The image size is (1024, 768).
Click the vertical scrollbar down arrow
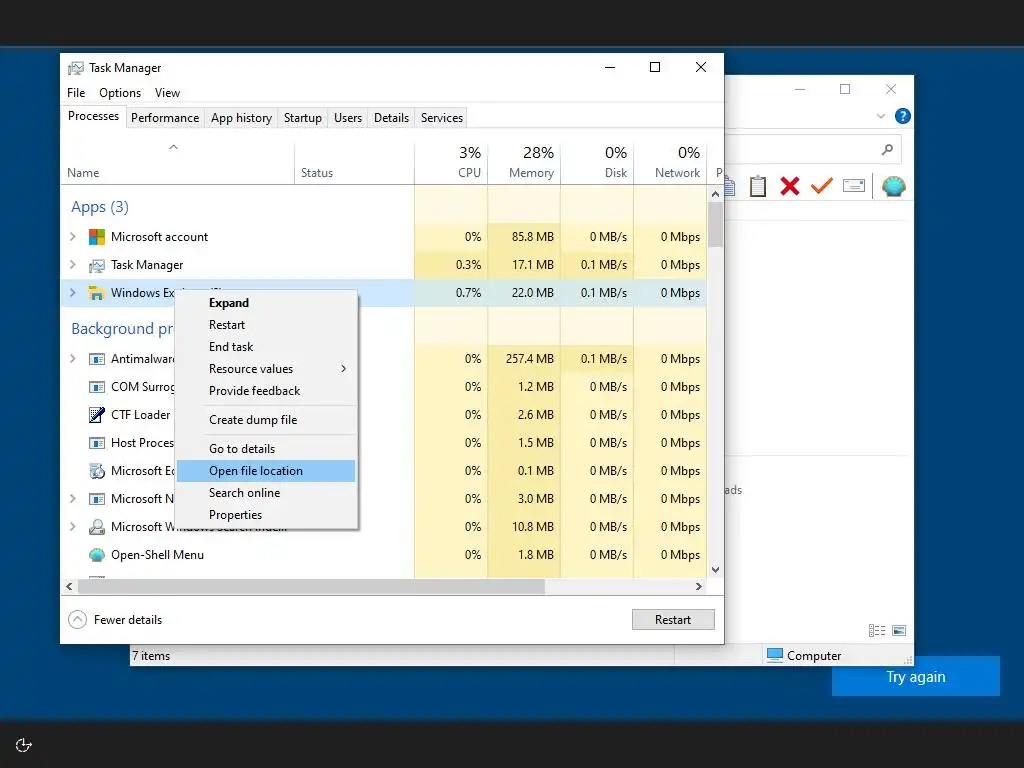(x=715, y=569)
